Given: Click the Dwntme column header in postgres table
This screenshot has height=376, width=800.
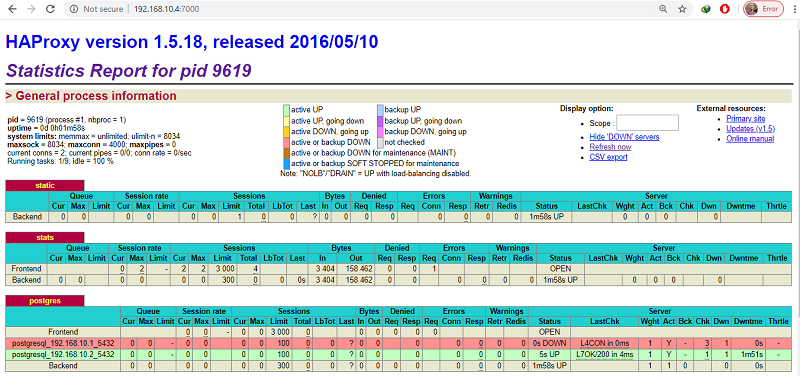Looking at the screenshot, I should [x=748, y=321].
